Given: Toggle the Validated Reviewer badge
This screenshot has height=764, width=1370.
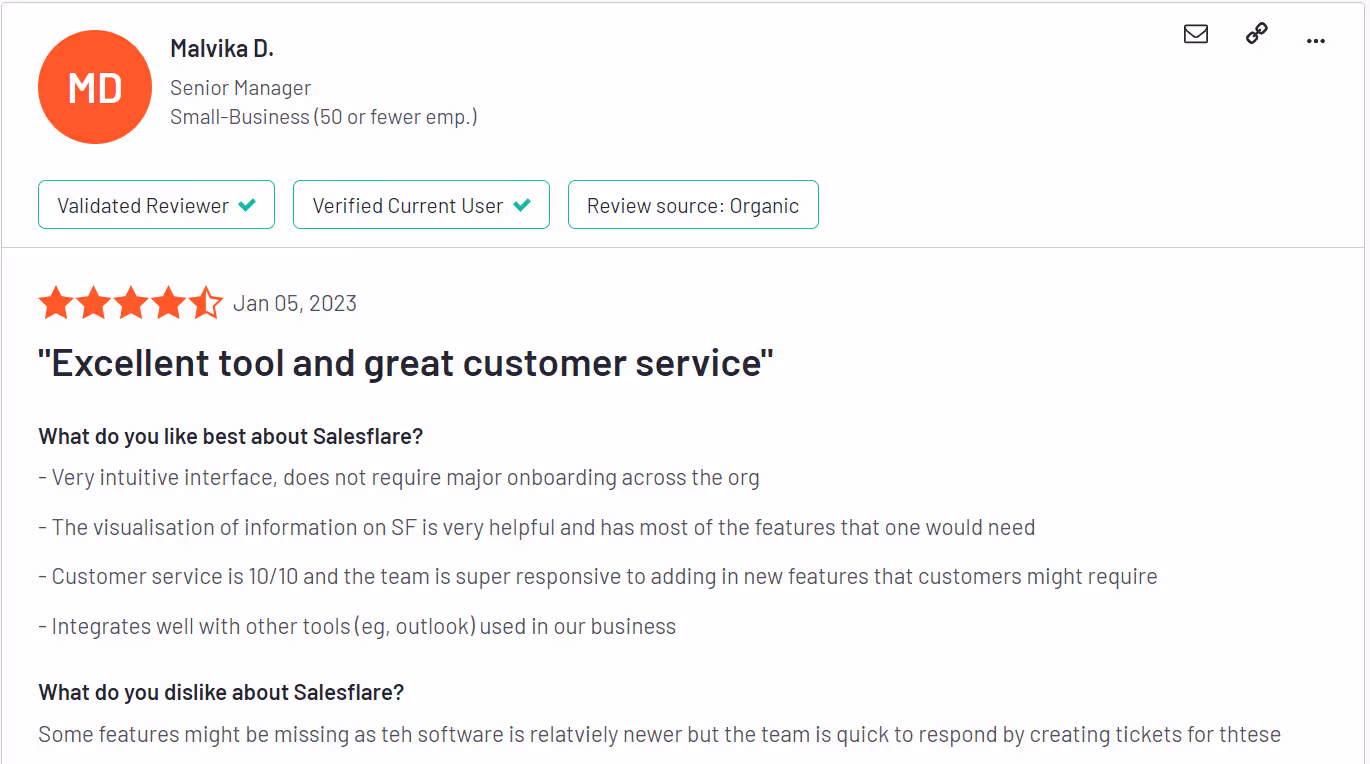Looking at the screenshot, I should [156, 204].
